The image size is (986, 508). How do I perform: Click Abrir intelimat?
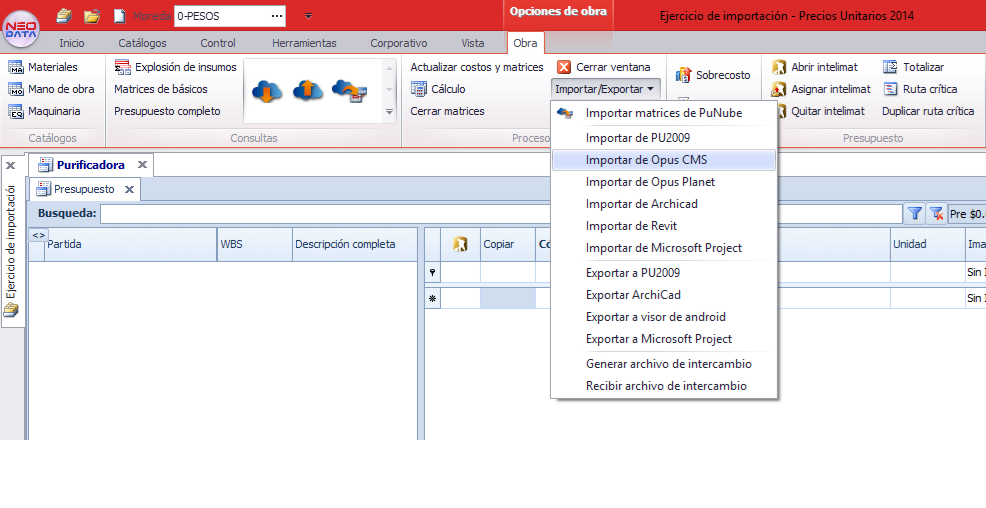pyautogui.click(x=815, y=67)
